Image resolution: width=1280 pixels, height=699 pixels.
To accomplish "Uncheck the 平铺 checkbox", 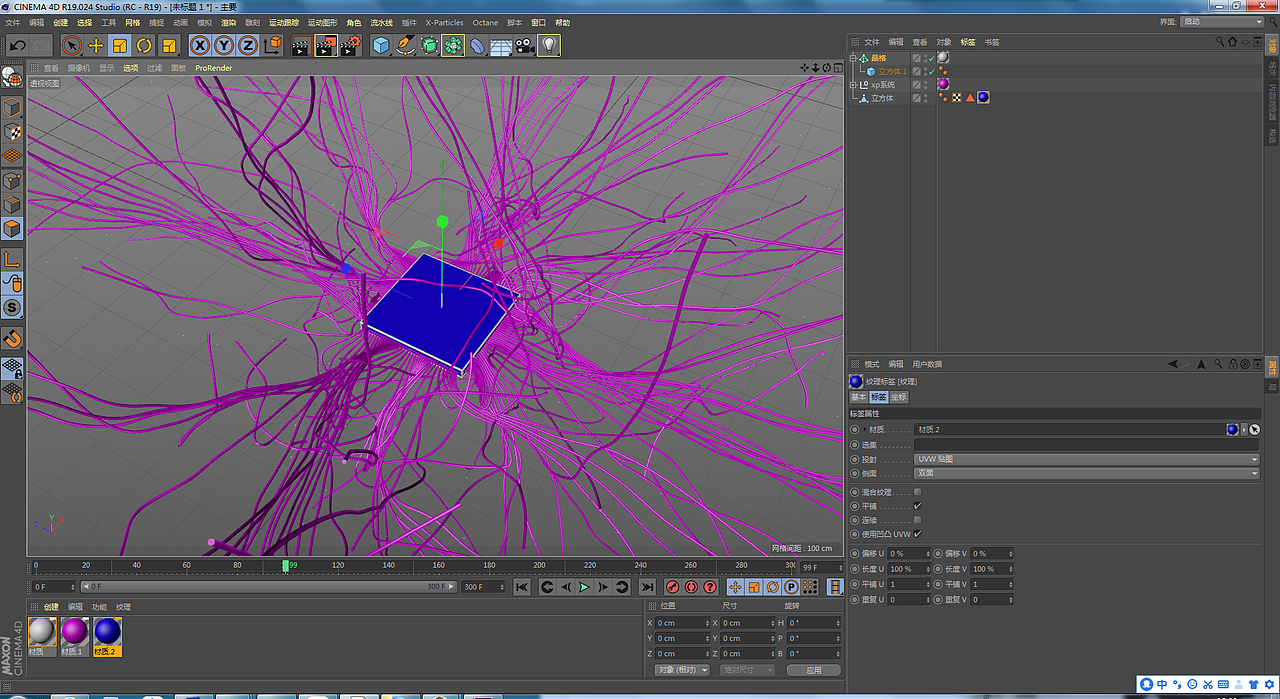I will (917, 506).
